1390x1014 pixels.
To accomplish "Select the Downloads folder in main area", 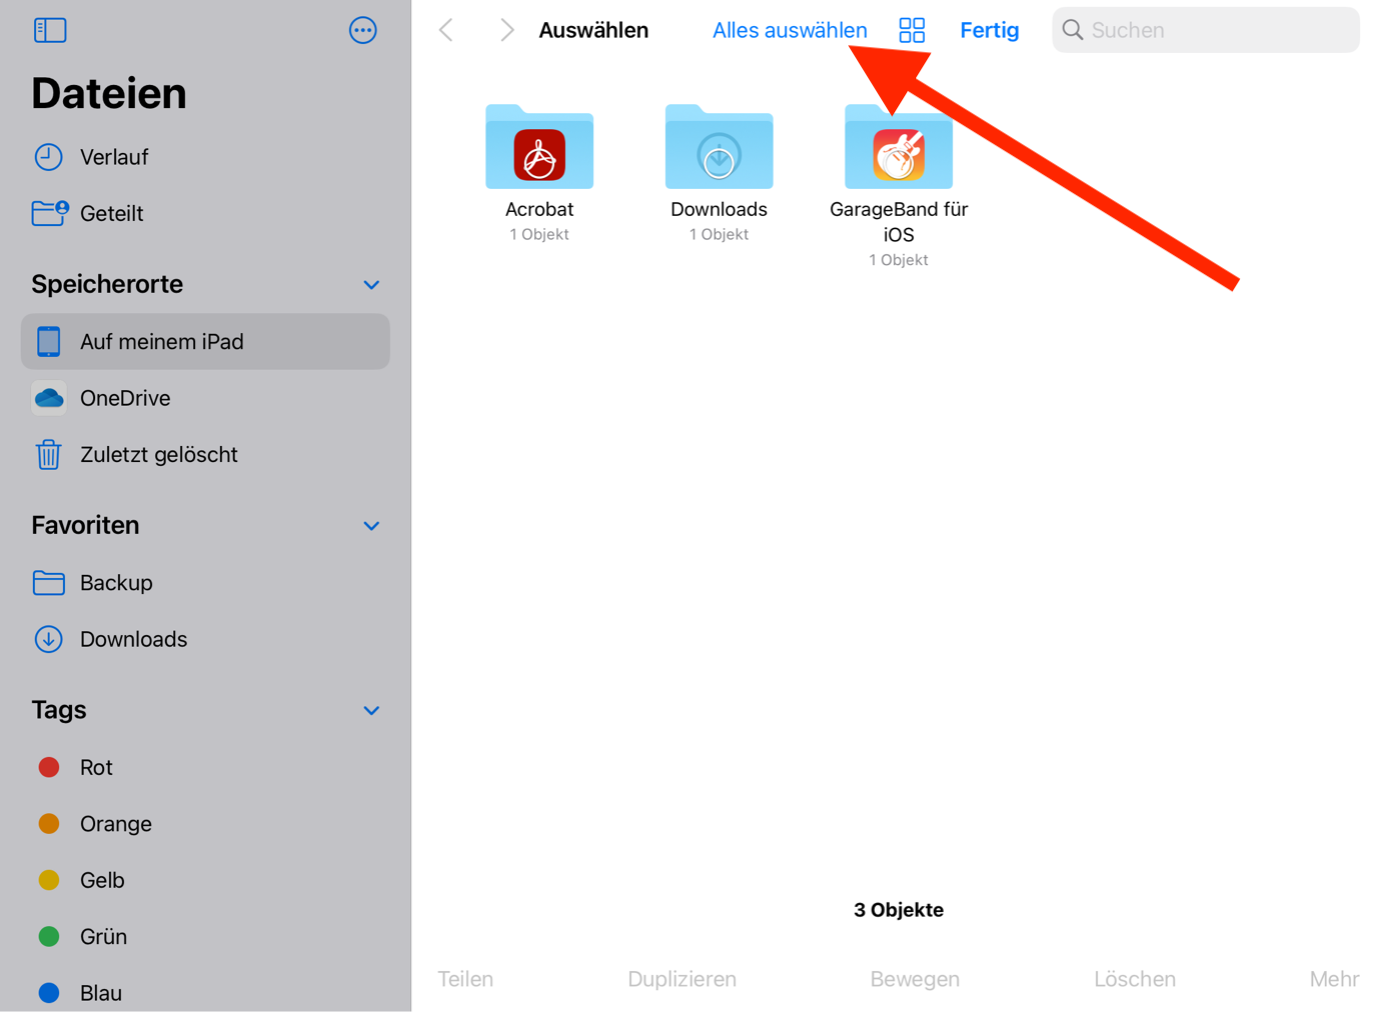I will point(718,148).
